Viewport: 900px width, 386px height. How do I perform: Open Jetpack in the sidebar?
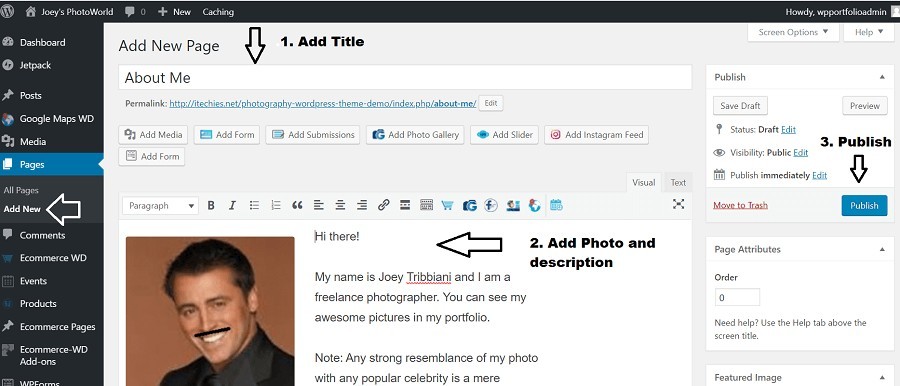click(x=36, y=65)
